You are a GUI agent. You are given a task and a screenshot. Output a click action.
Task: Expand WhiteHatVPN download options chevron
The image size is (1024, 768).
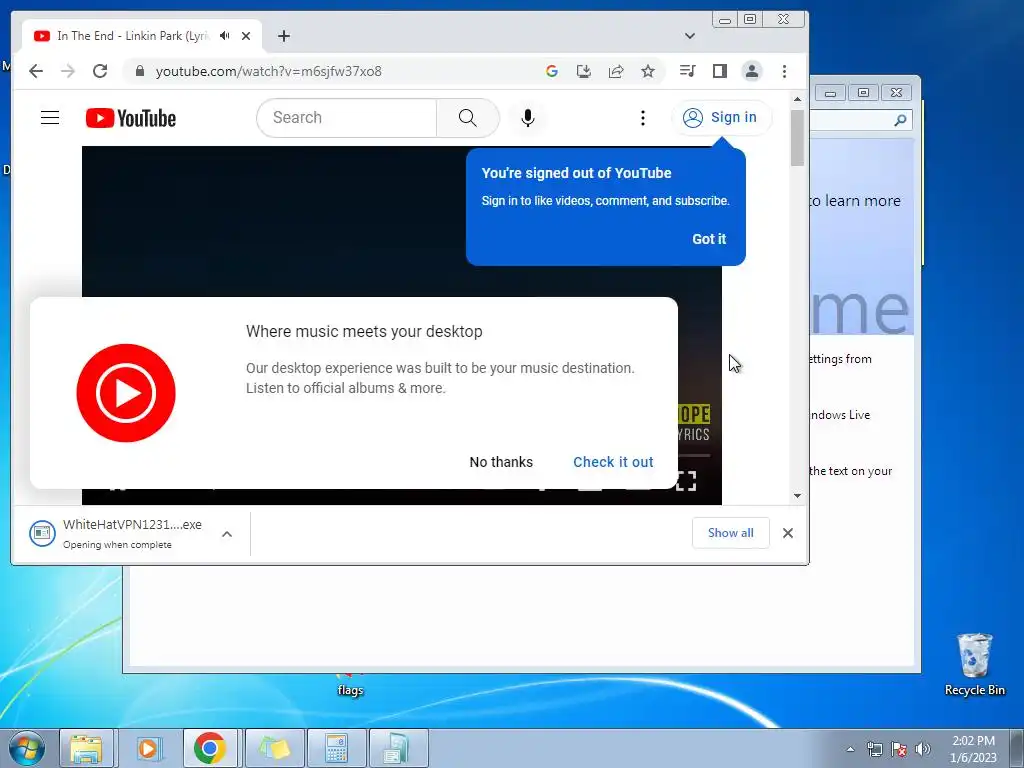tap(227, 534)
